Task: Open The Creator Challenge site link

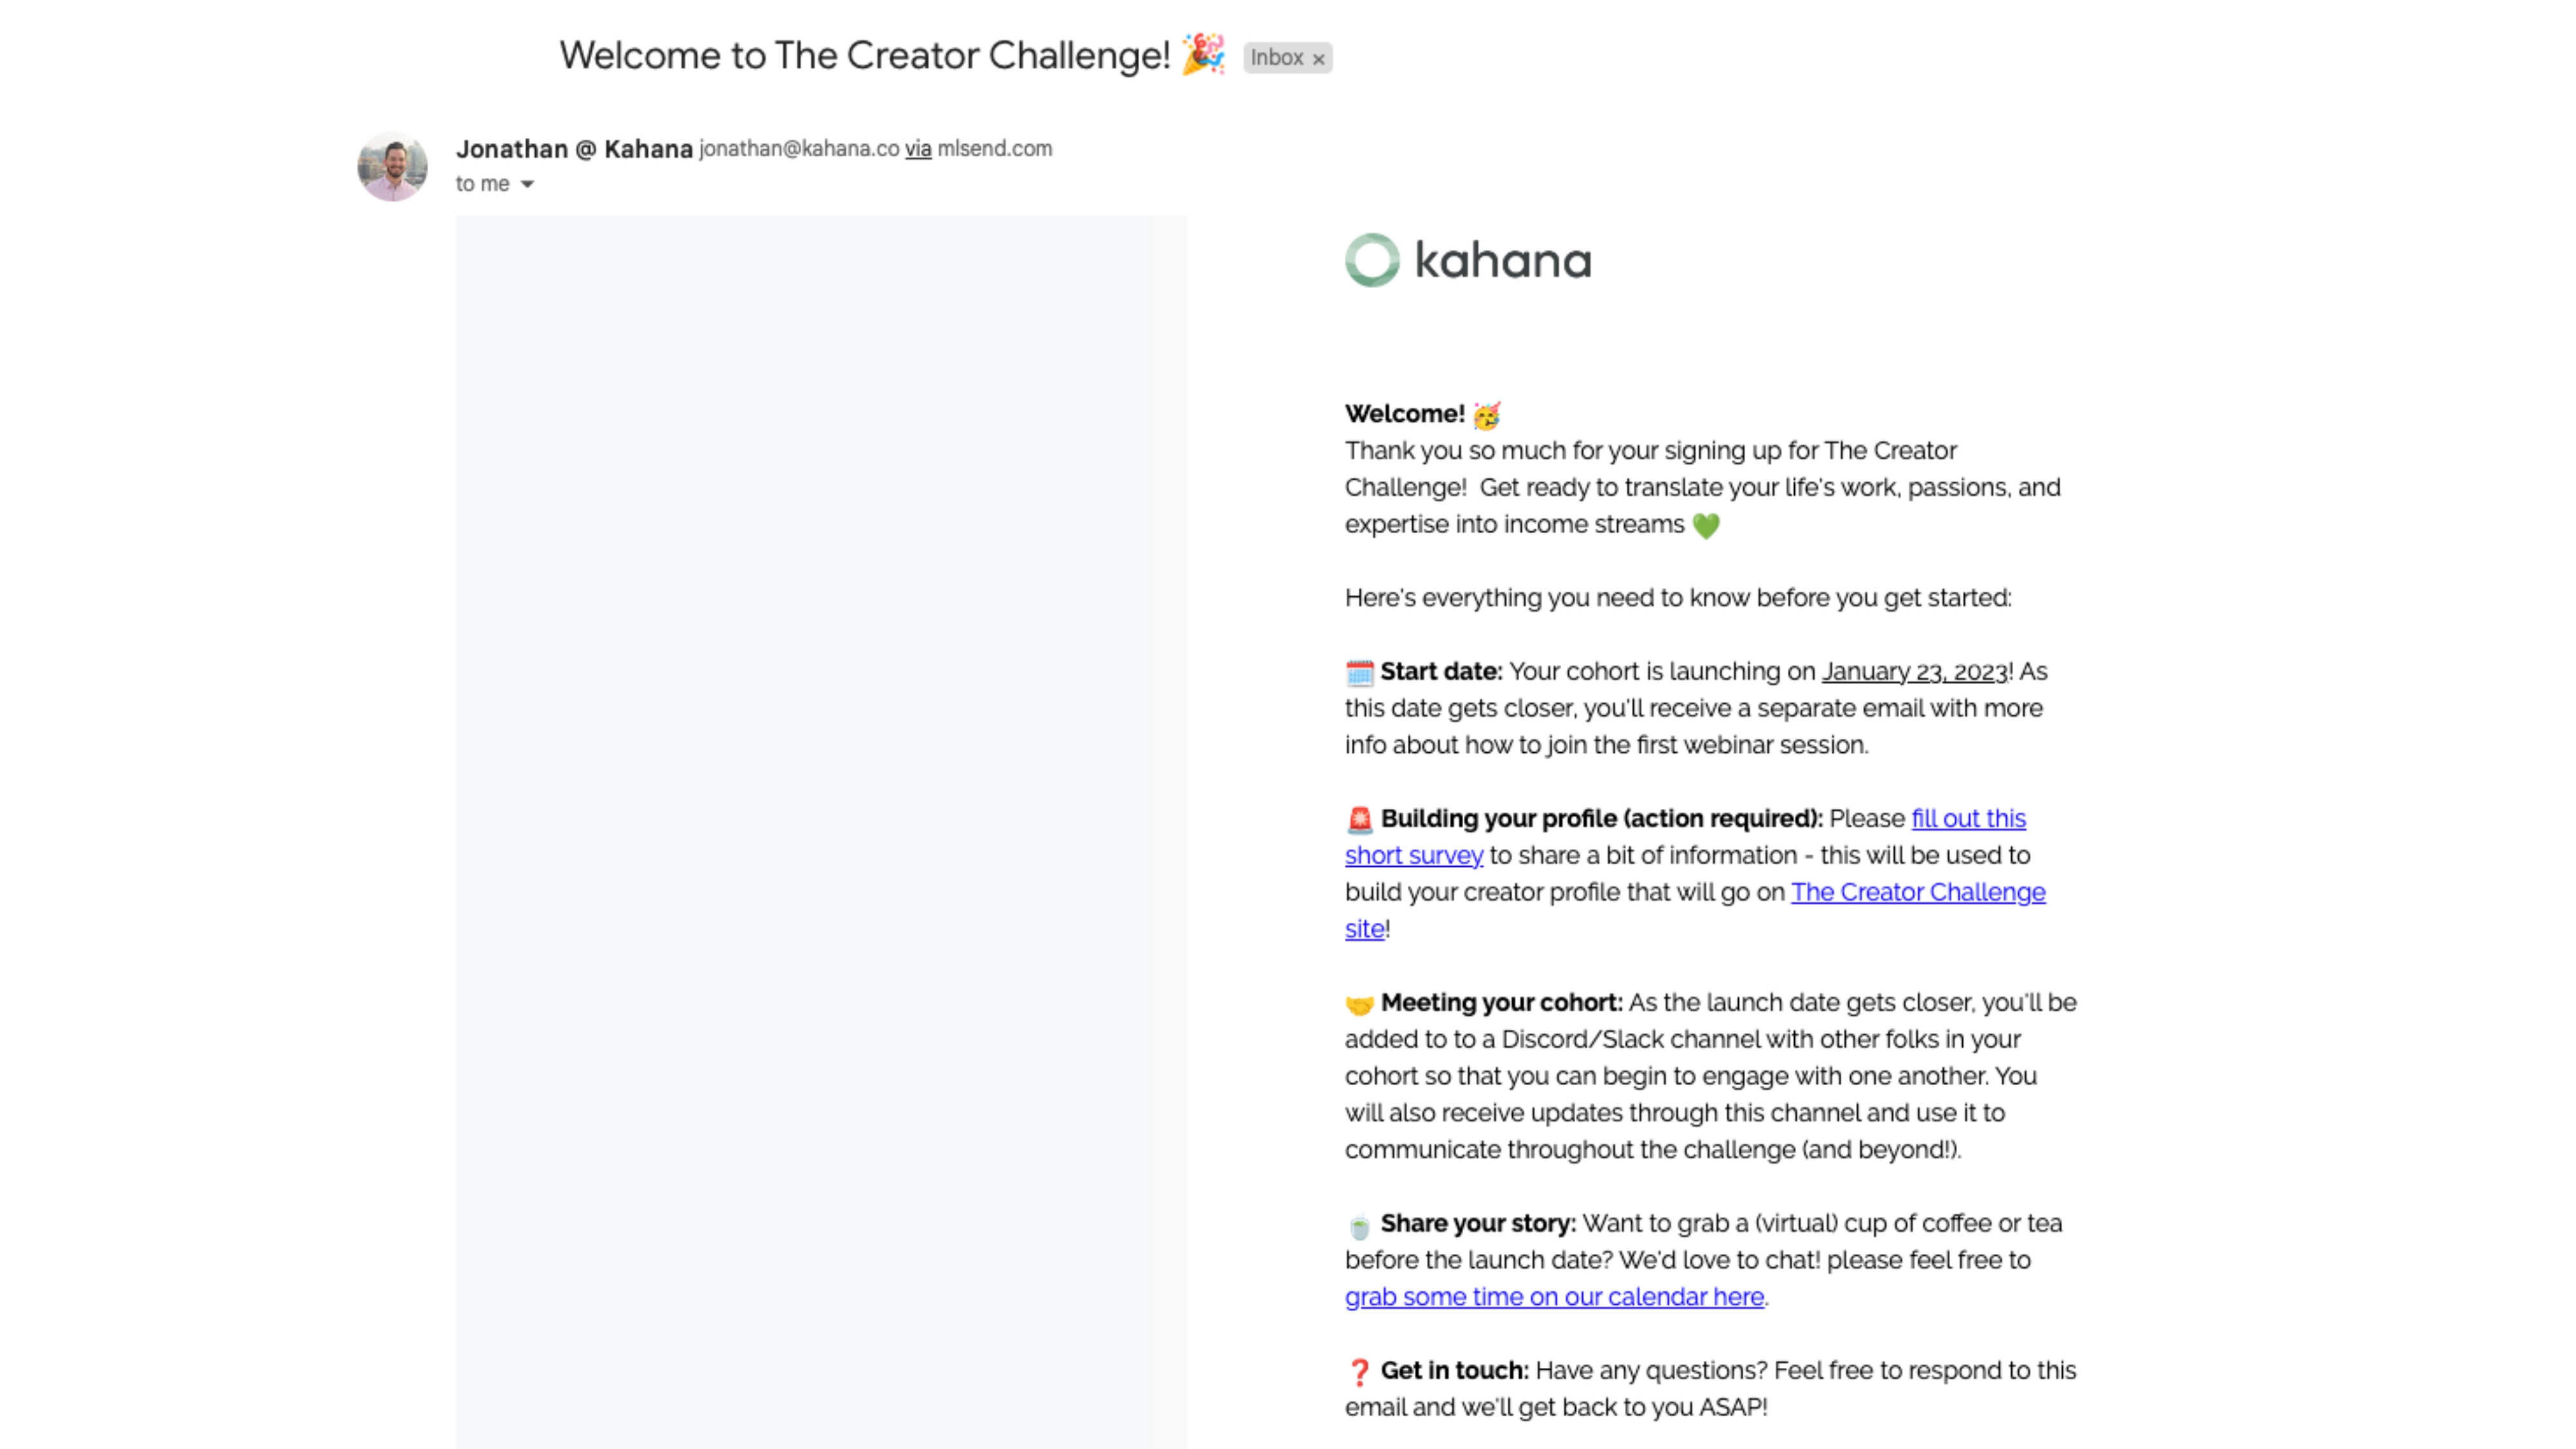Action: 1917,892
